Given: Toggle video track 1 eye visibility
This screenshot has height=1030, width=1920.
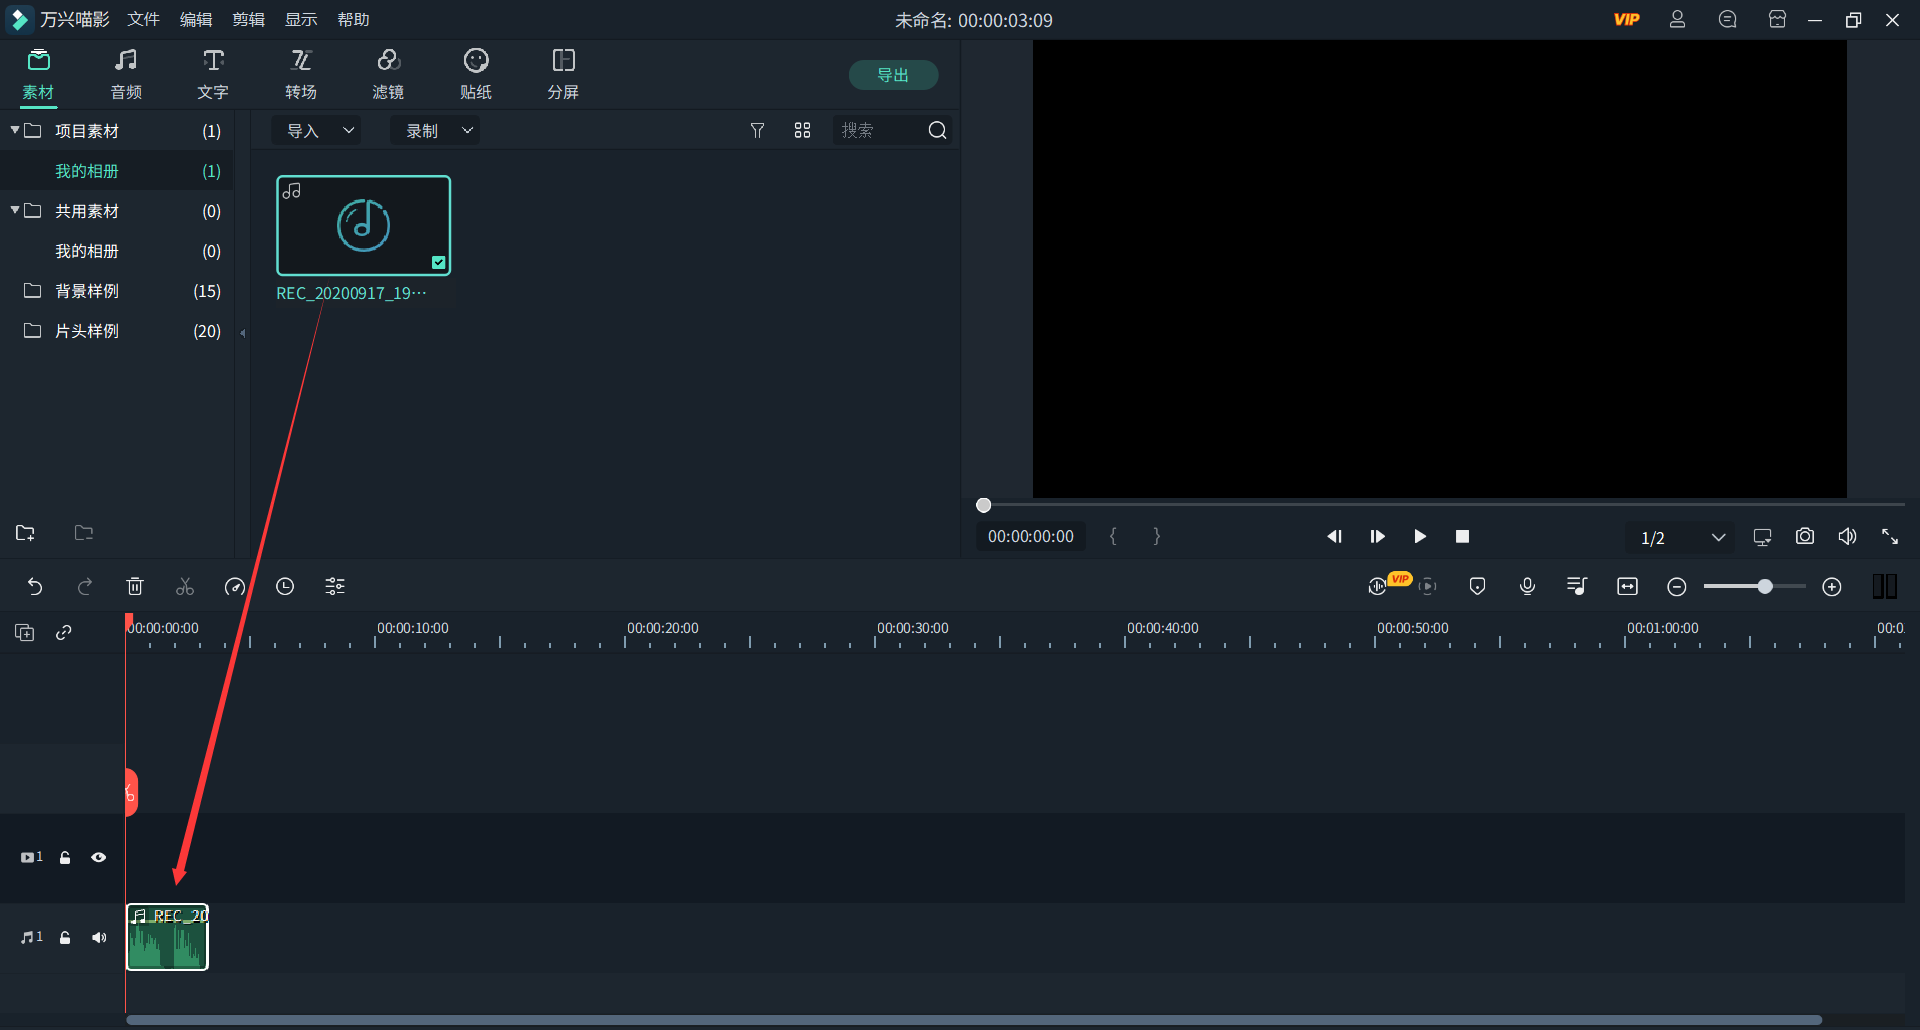Looking at the screenshot, I should click(x=99, y=858).
